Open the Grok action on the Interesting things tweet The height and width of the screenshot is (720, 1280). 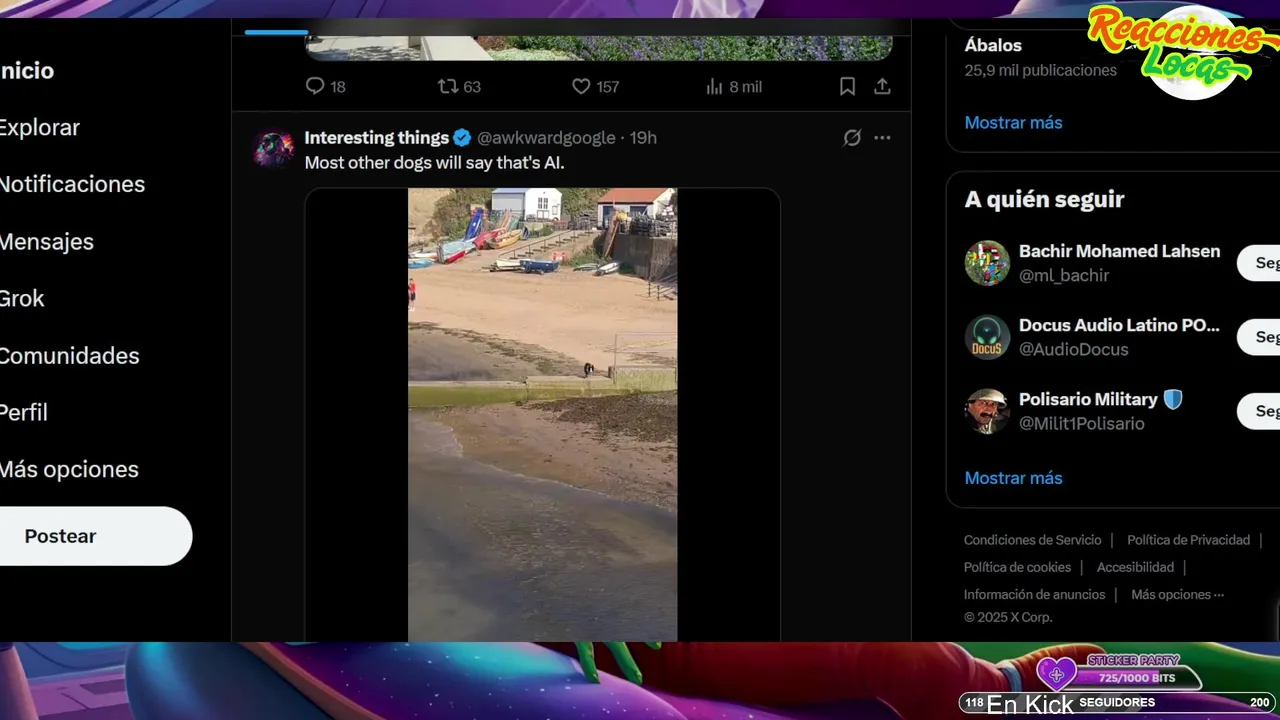(852, 138)
